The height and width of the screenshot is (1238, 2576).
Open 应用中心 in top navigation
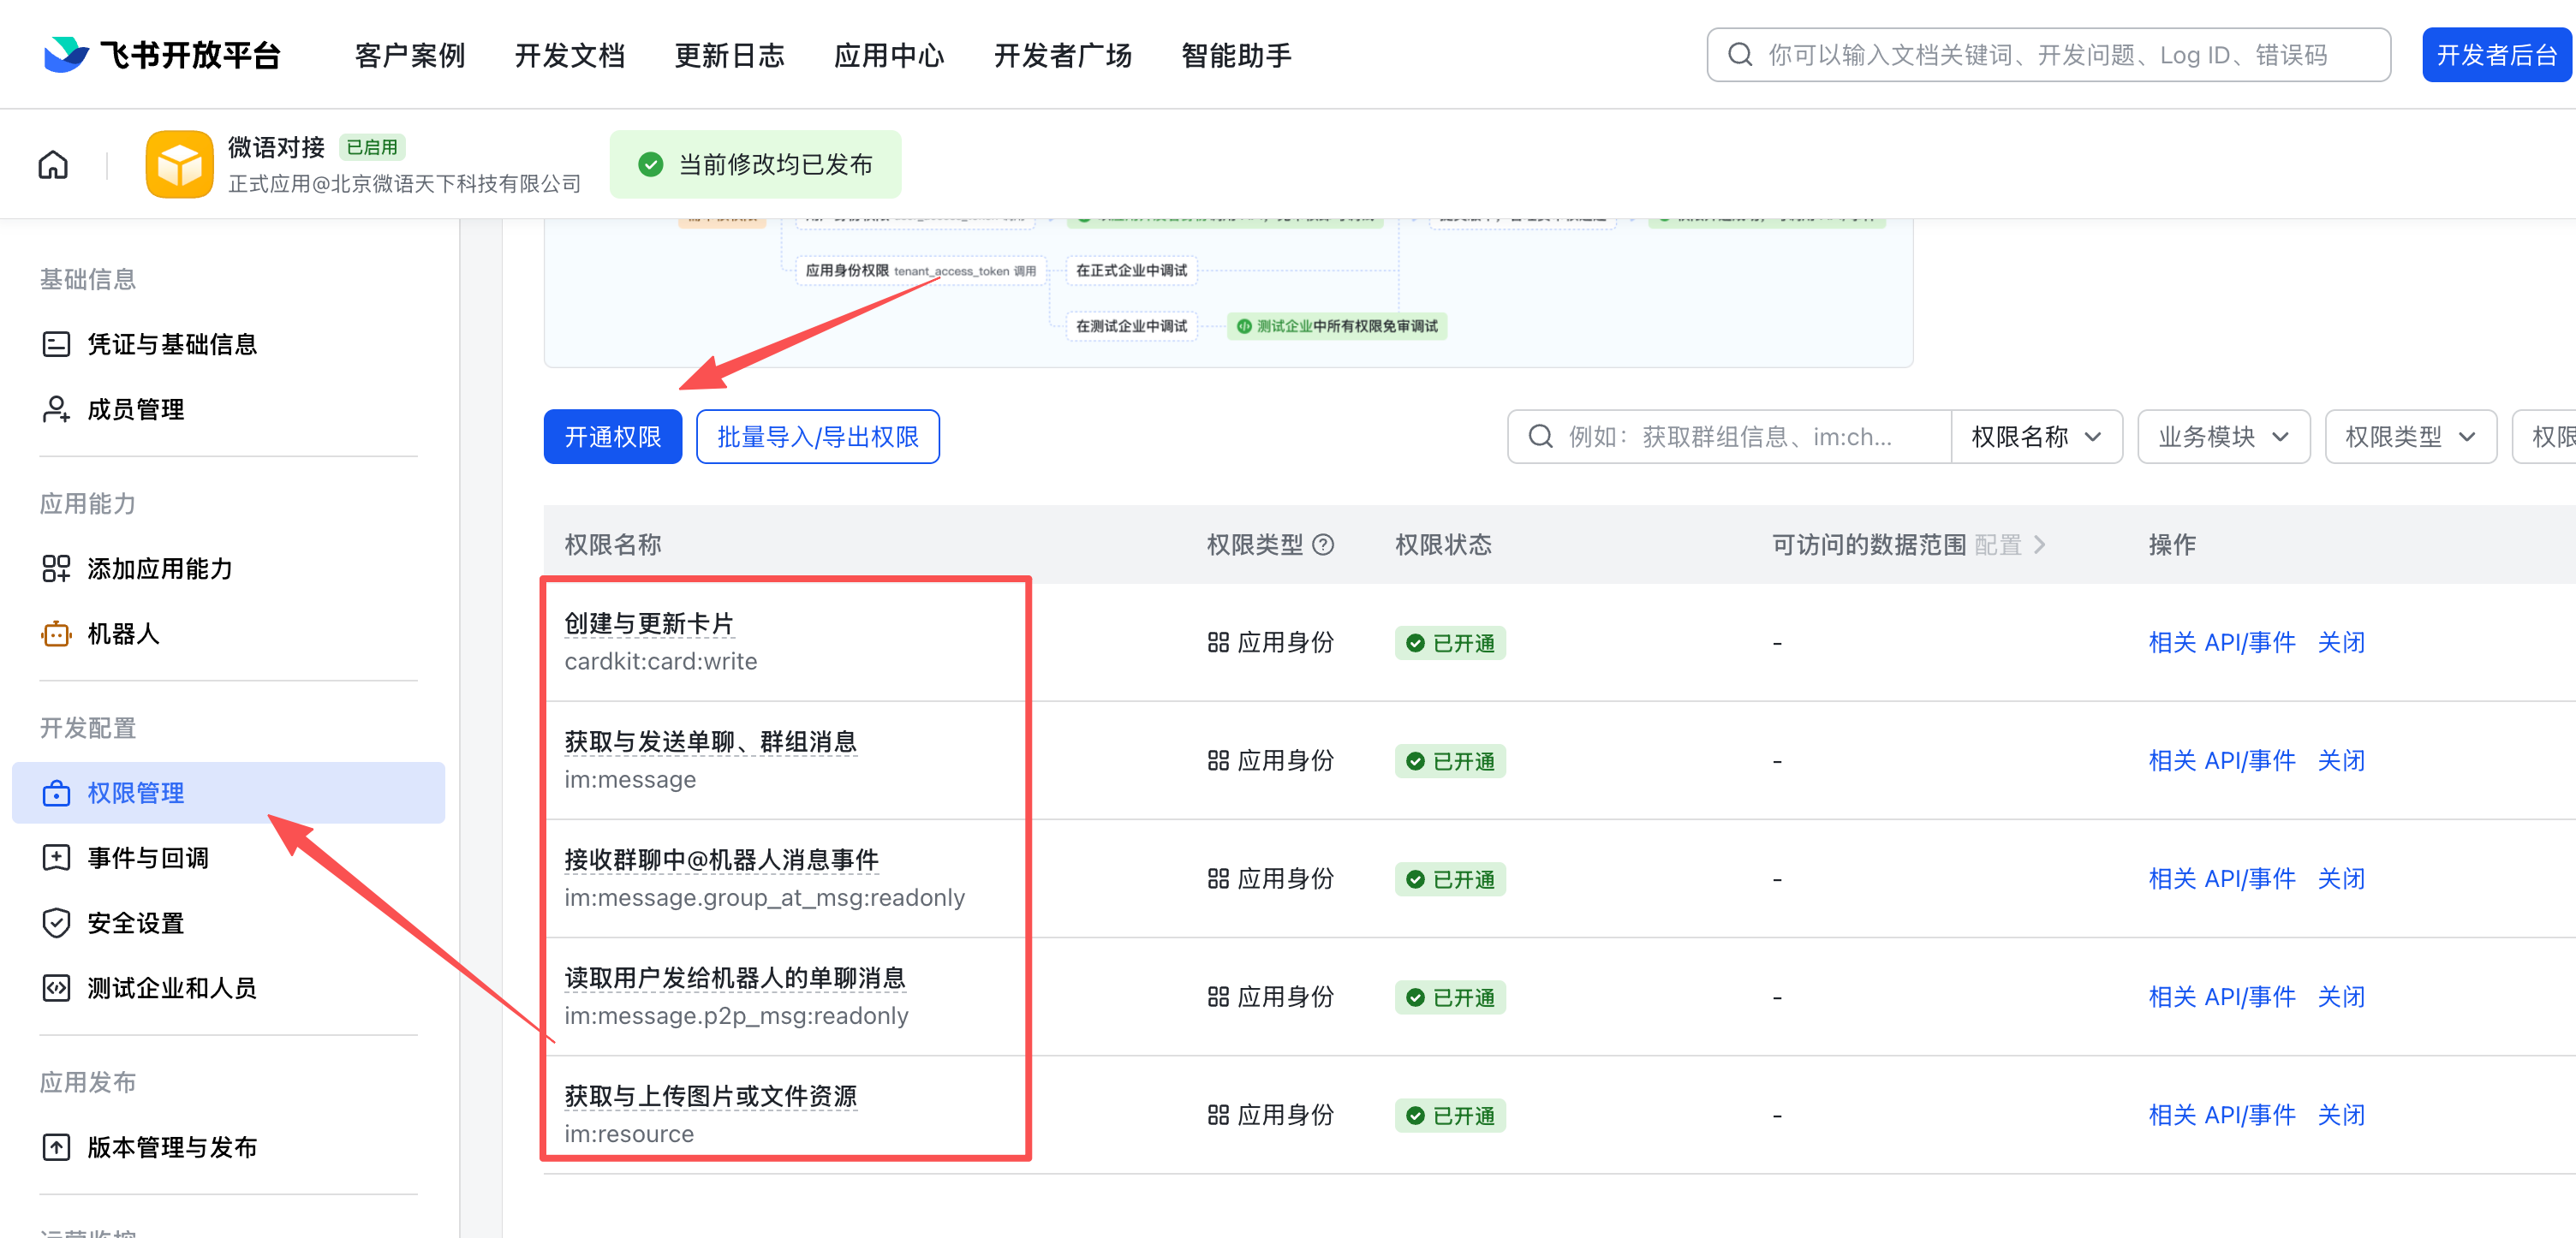point(888,55)
